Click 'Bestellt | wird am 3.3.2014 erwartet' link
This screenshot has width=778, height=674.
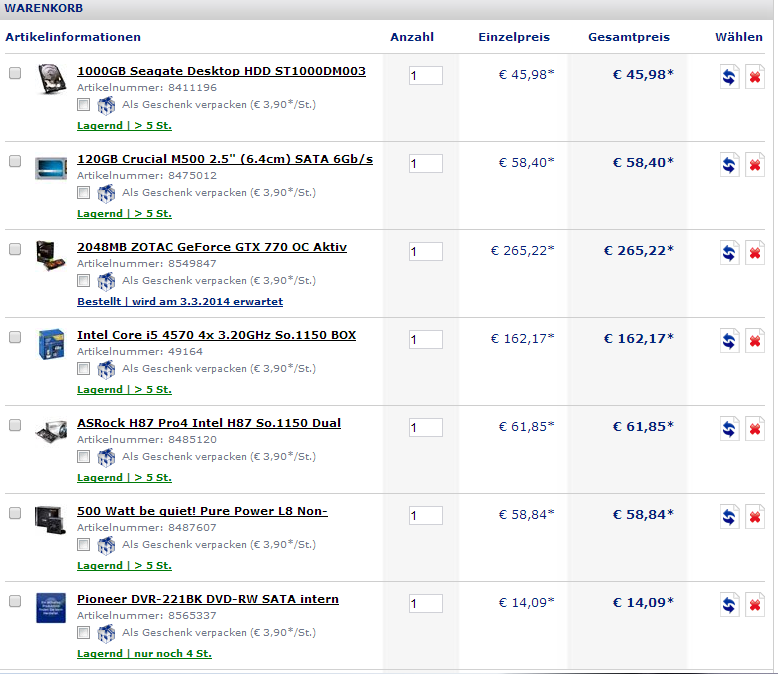[x=180, y=302]
